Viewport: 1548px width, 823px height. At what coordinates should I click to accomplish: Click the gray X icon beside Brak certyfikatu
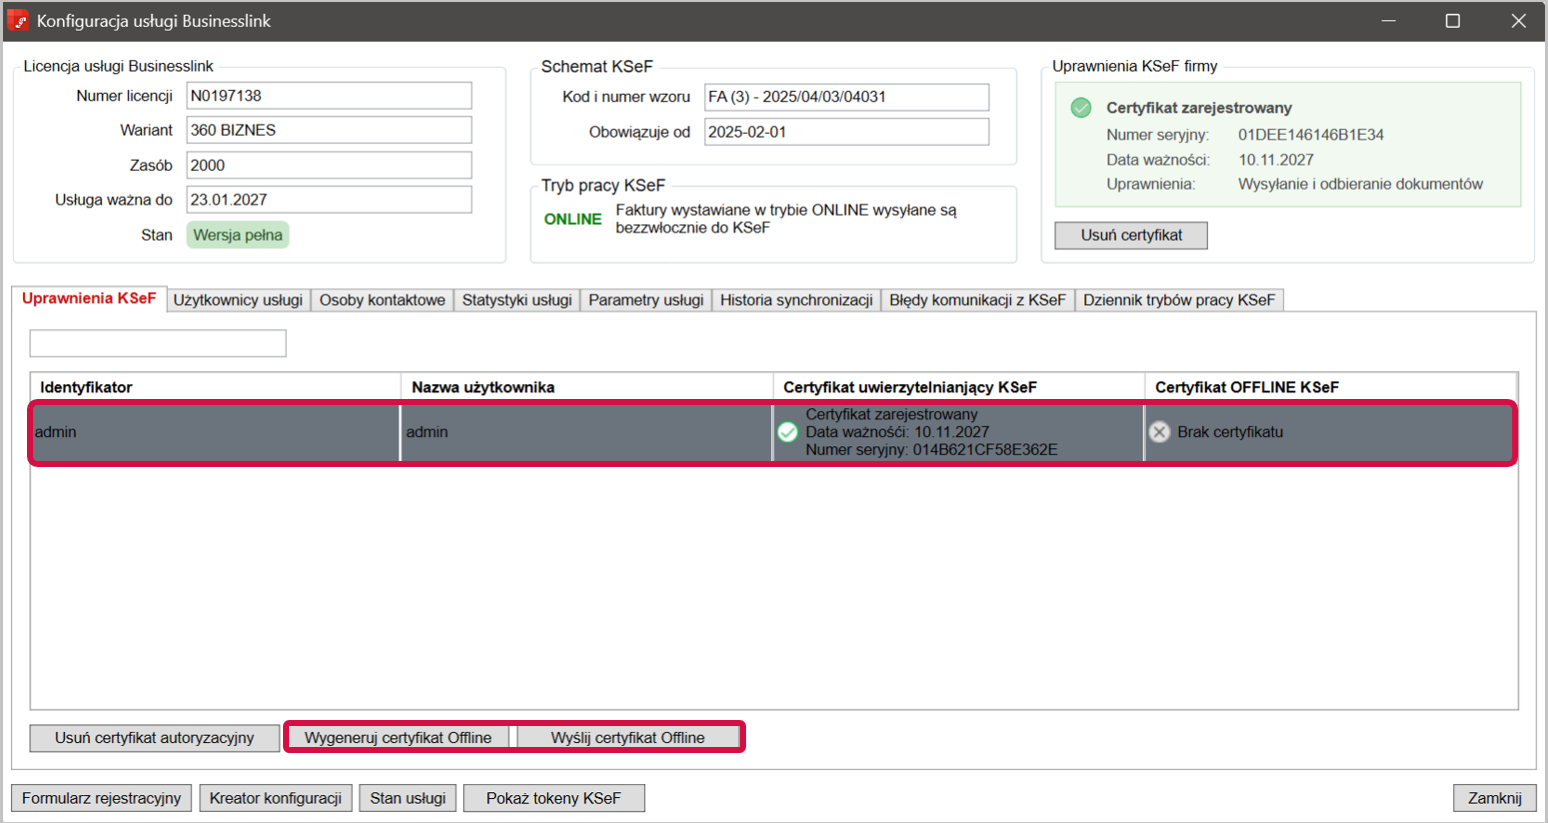coord(1159,432)
